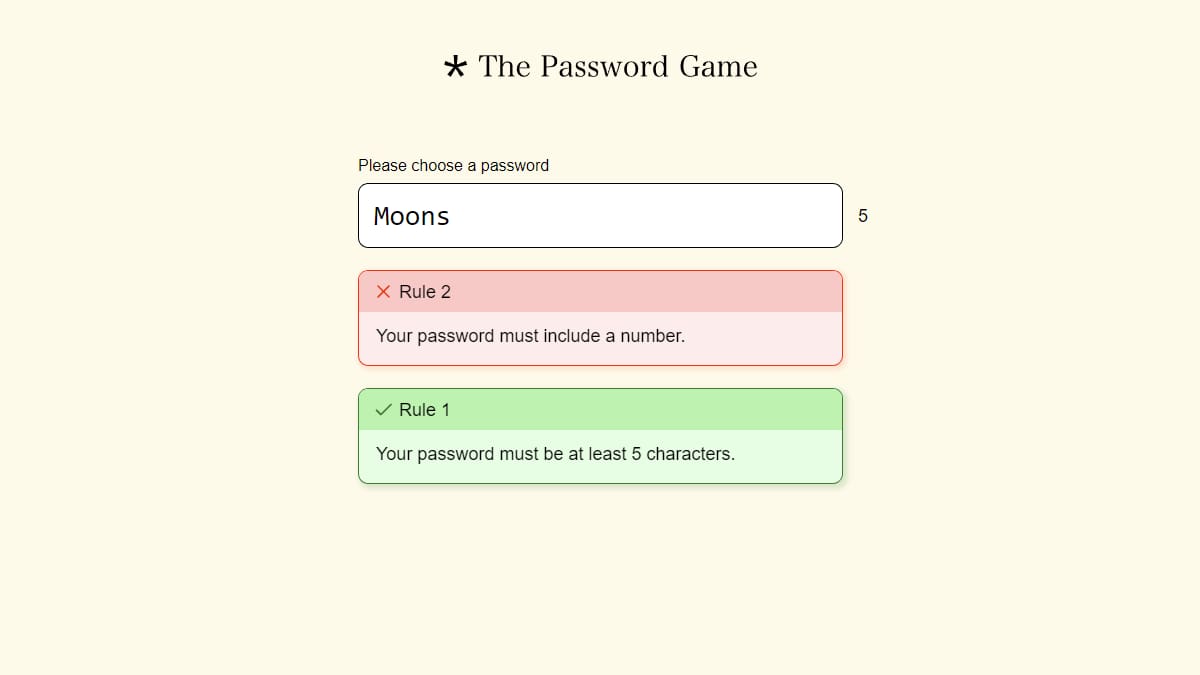Screen dimensions: 1200x675
Task: Click inside the password input showing 'Moons'
Action: 600,215
